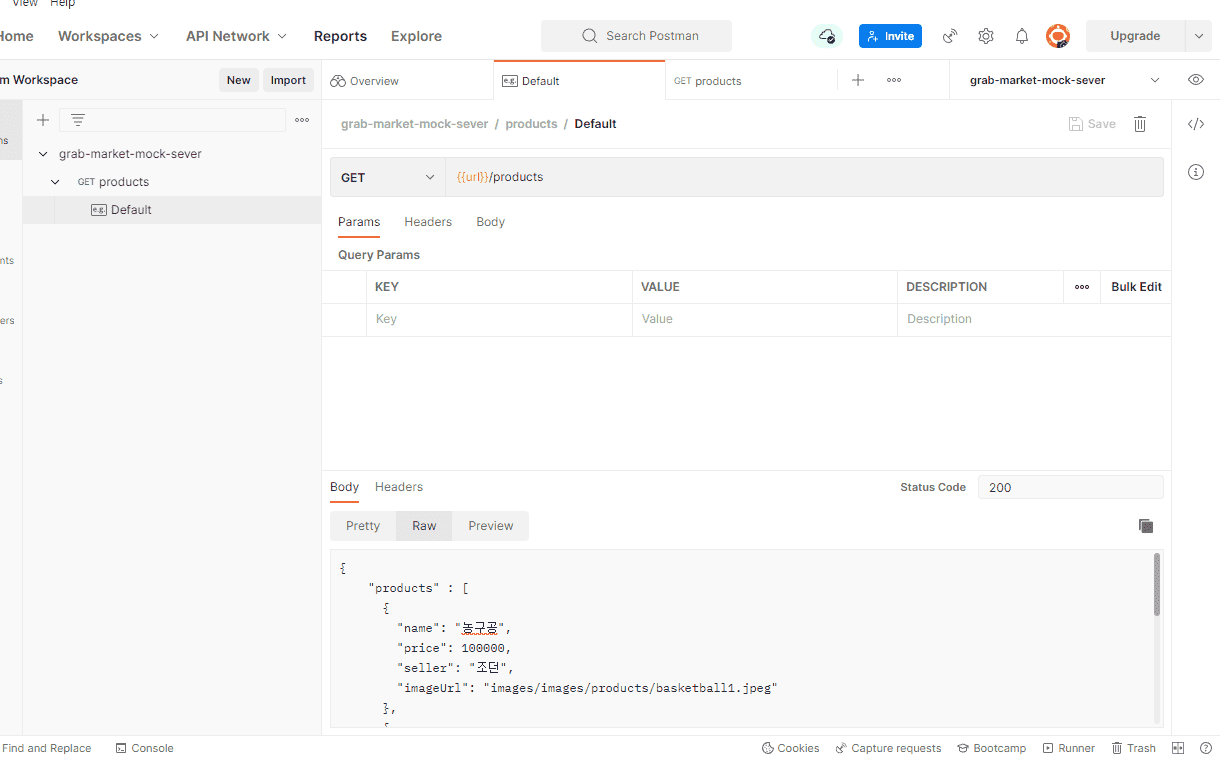Click Find and Replace in status bar
The height and width of the screenshot is (759, 1220).
(x=46, y=748)
